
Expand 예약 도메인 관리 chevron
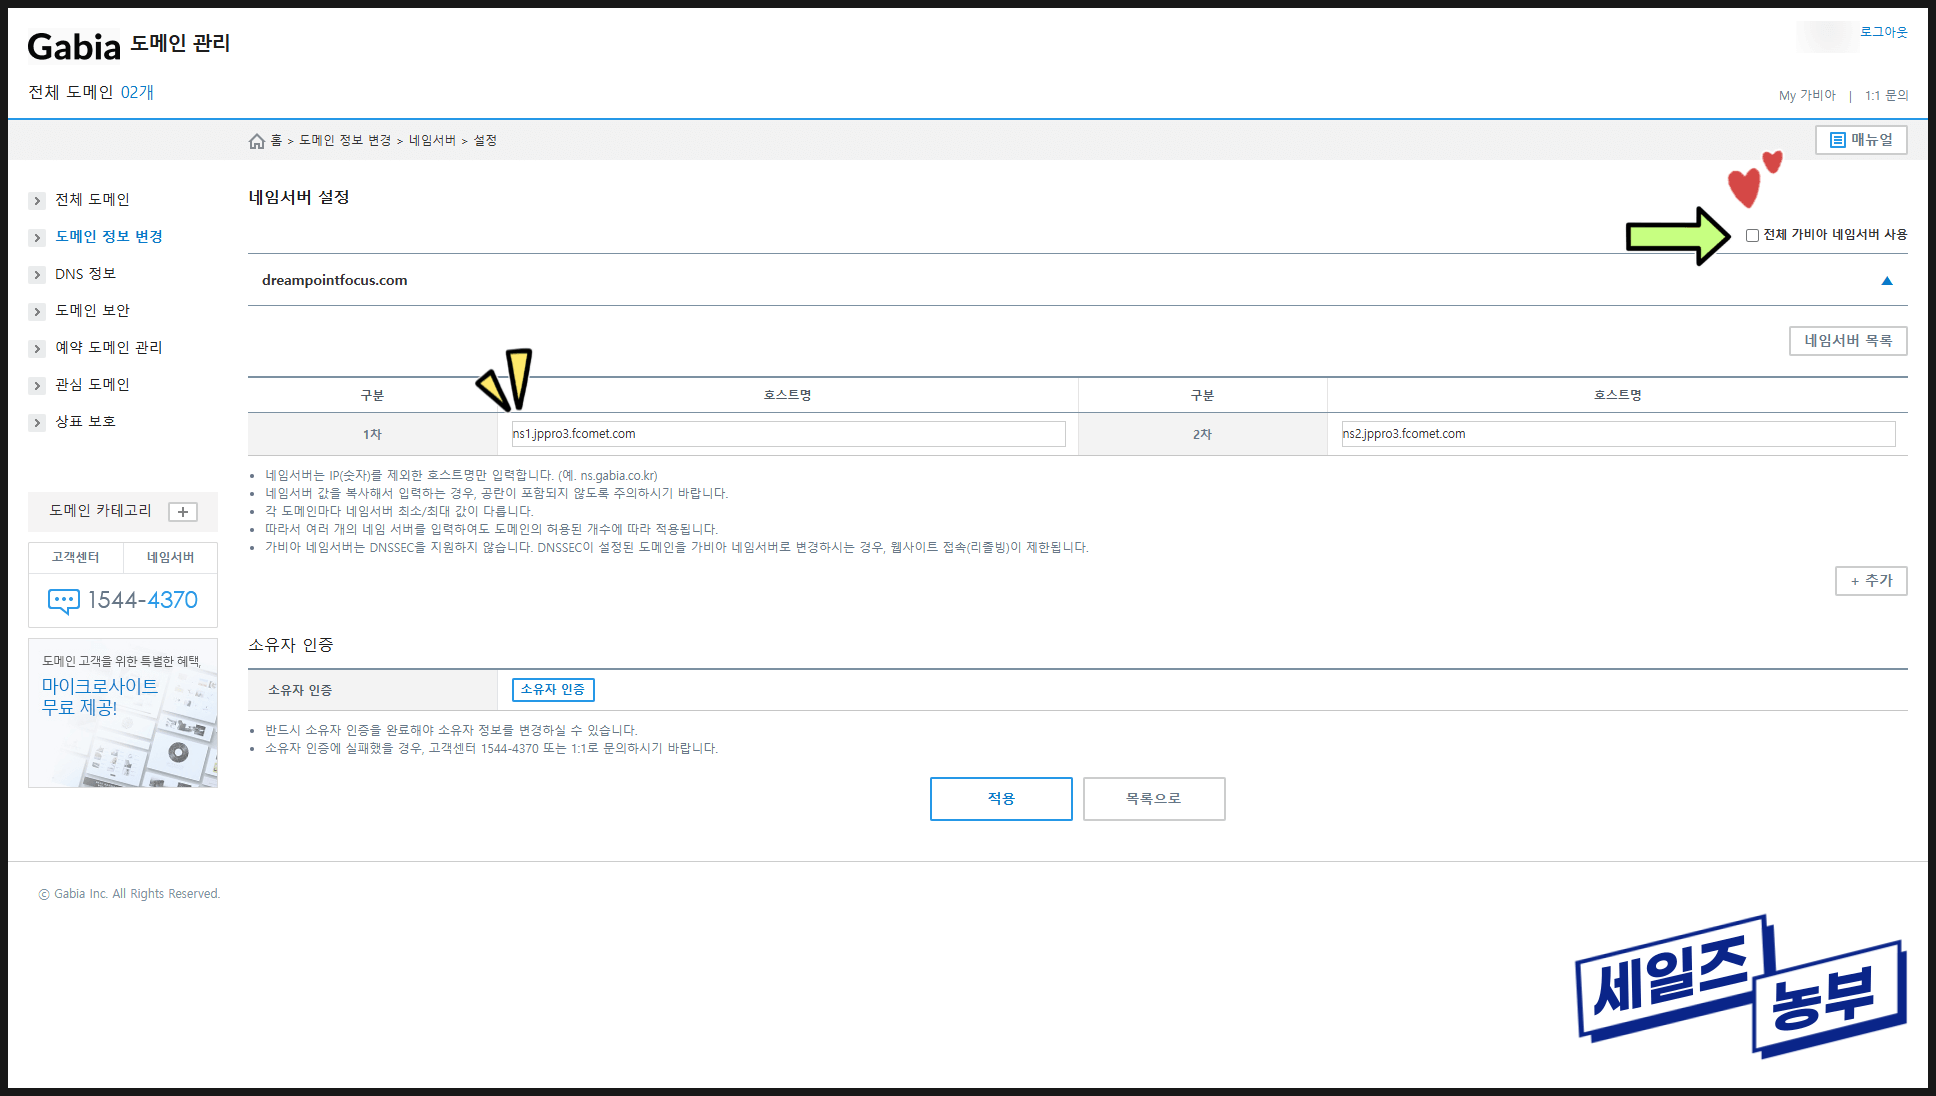[x=37, y=349]
